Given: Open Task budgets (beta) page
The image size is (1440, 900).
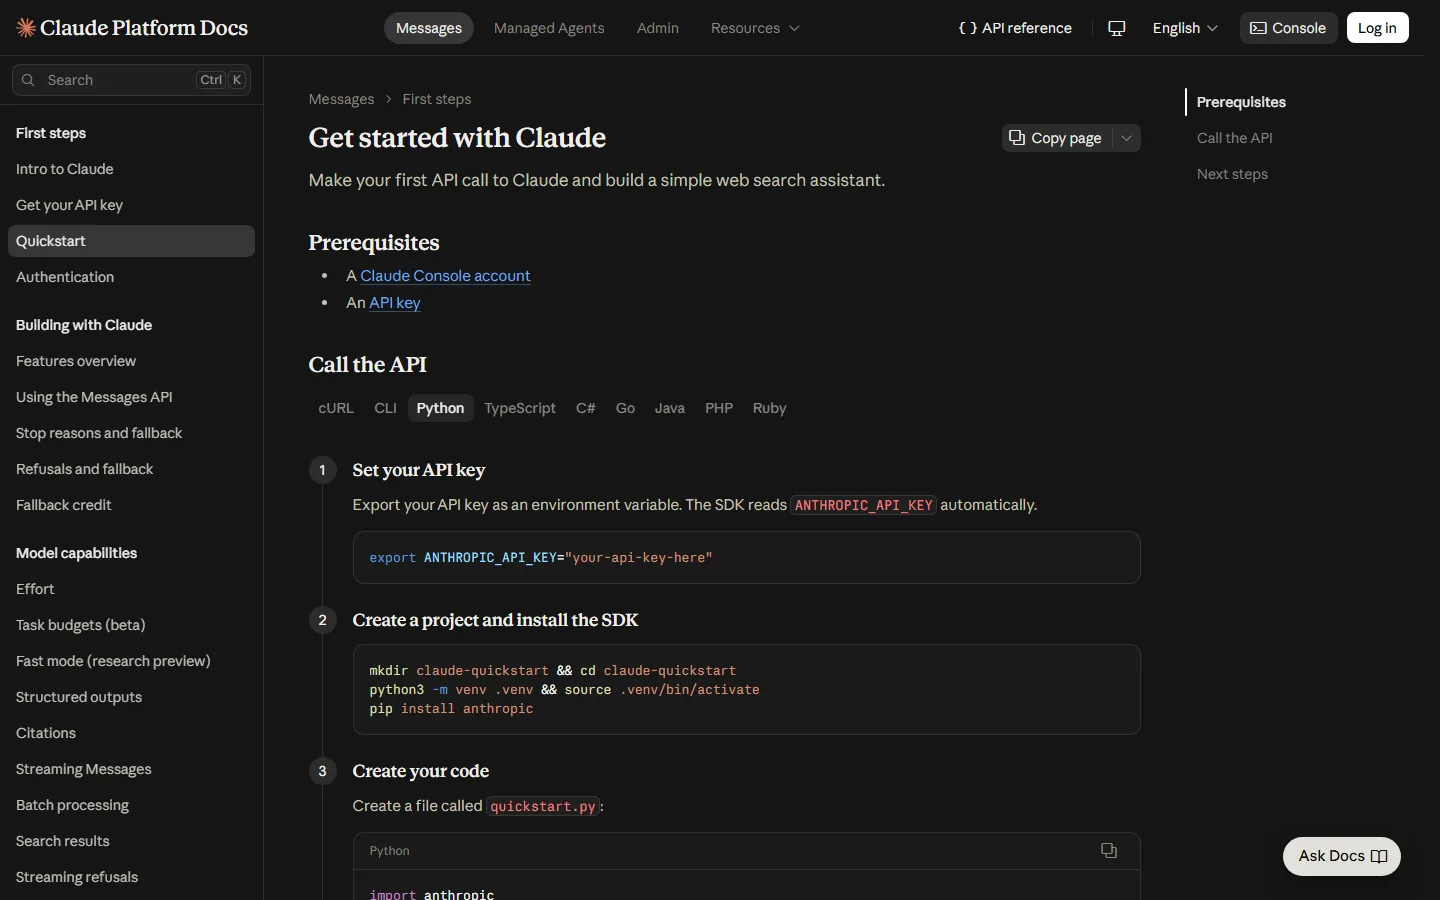Looking at the screenshot, I should (x=131, y=625).
